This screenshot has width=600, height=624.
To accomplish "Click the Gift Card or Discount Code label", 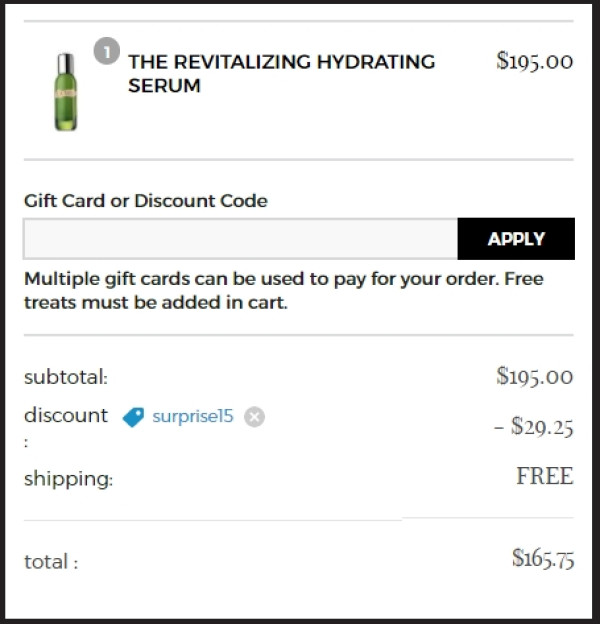I will pos(146,201).
